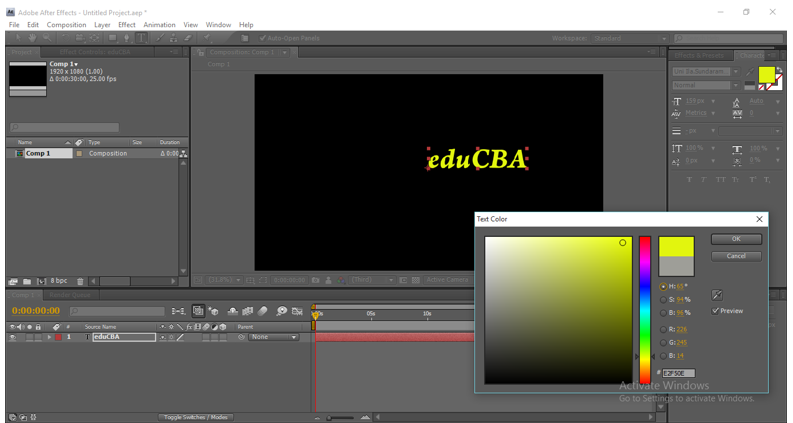Select the Clone Stamp tool
793x423 pixels.
(173, 38)
